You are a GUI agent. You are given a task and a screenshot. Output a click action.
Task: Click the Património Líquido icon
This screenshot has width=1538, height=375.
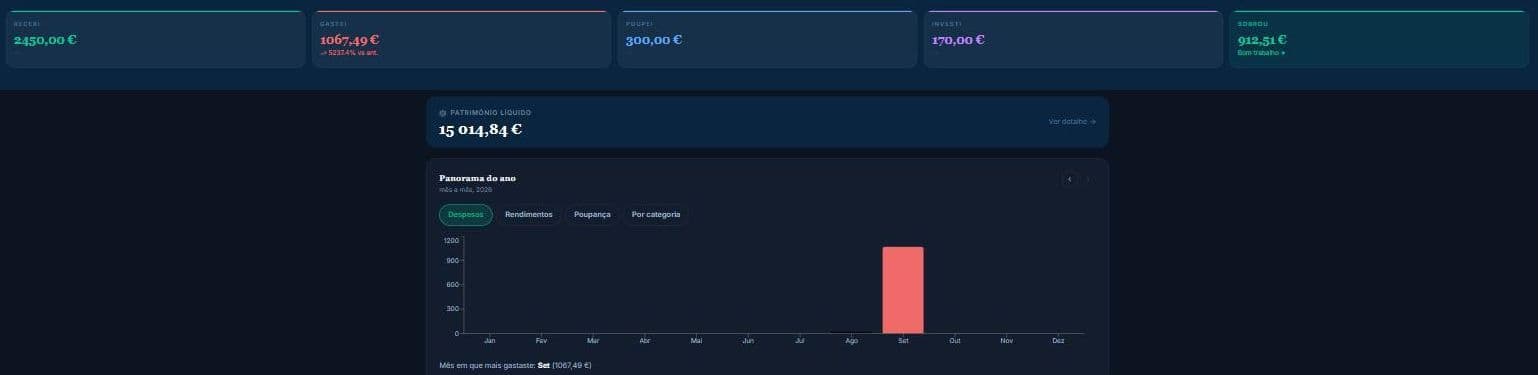click(443, 113)
